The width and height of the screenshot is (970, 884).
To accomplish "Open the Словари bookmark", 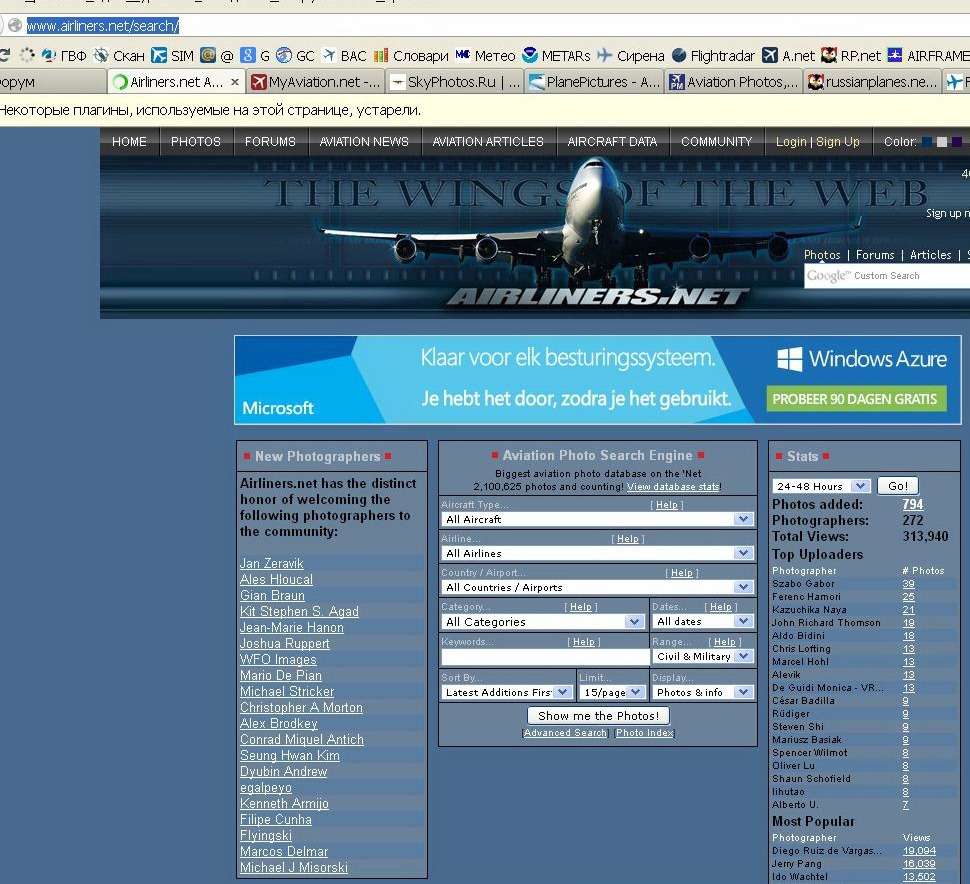I will tap(411, 56).
